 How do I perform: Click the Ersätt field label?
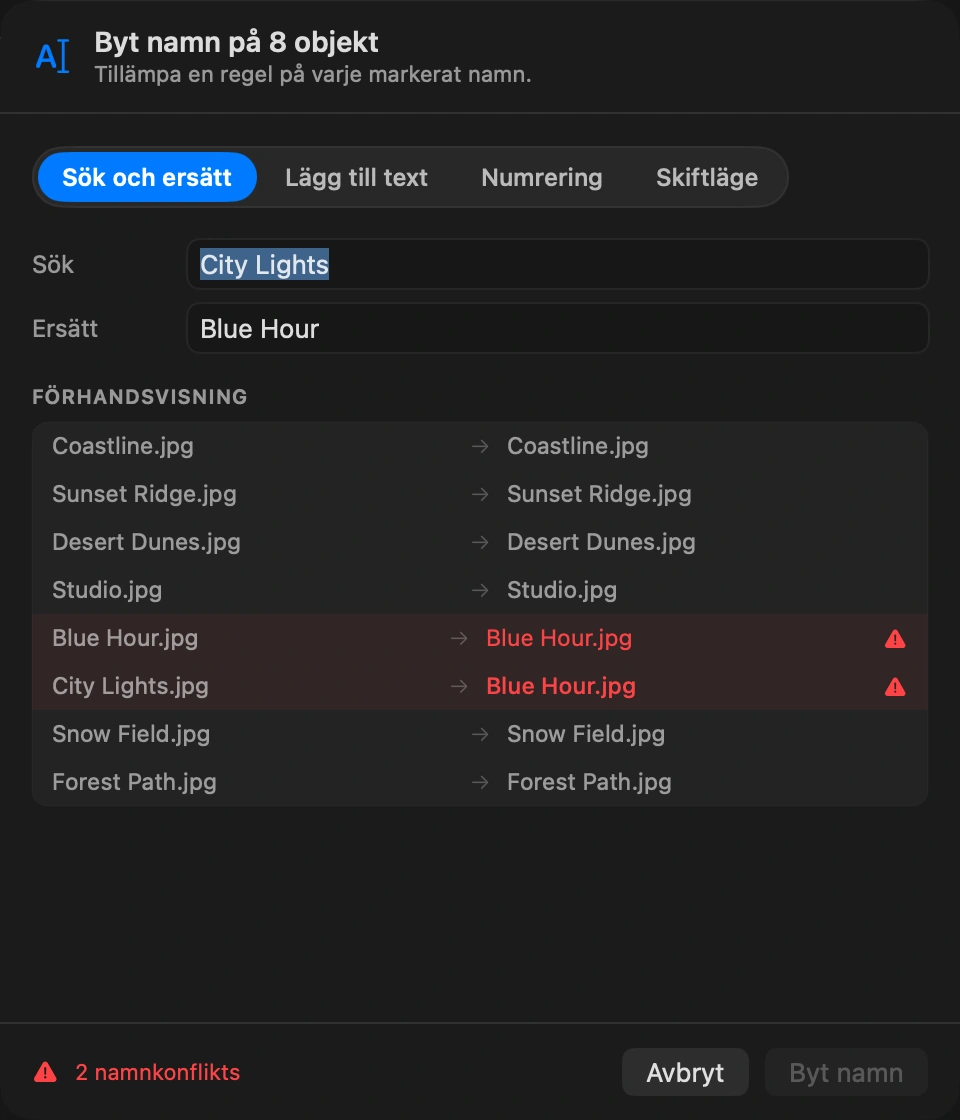[x=65, y=329]
